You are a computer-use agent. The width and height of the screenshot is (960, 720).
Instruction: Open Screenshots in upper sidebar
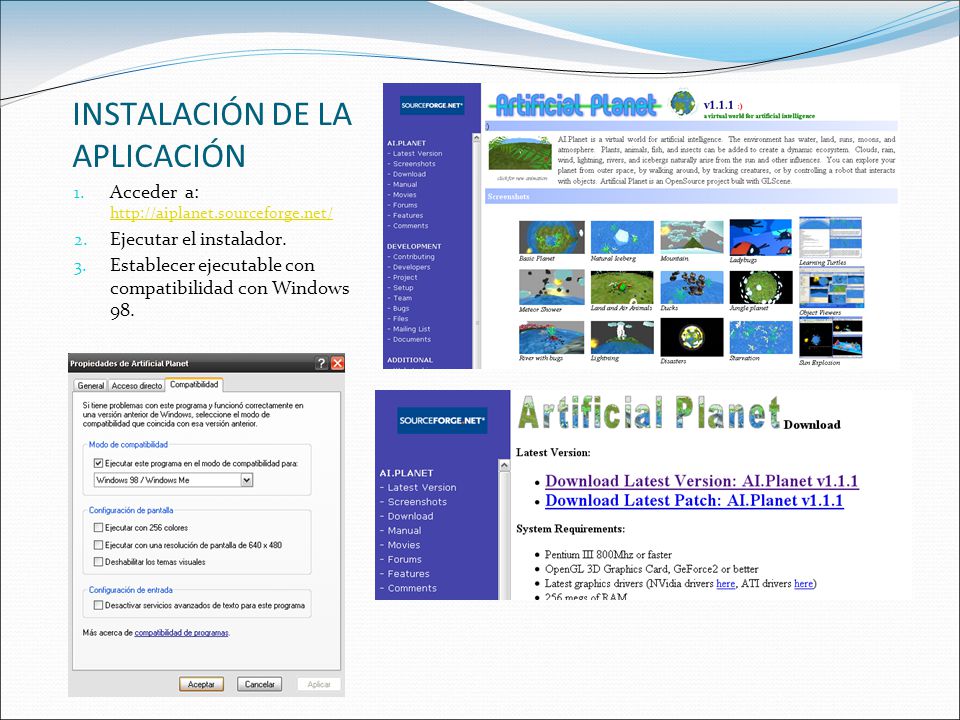(414, 164)
